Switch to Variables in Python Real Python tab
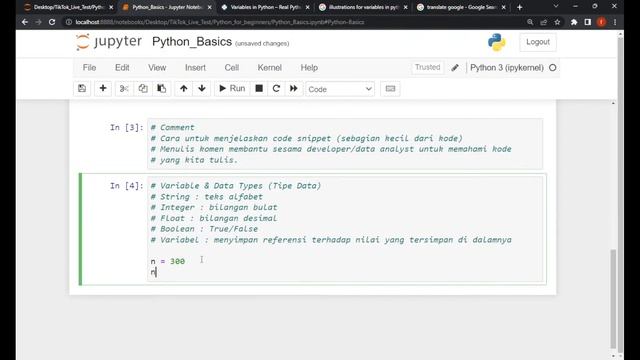The width and height of the screenshot is (640, 360). [x=266, y=7]
